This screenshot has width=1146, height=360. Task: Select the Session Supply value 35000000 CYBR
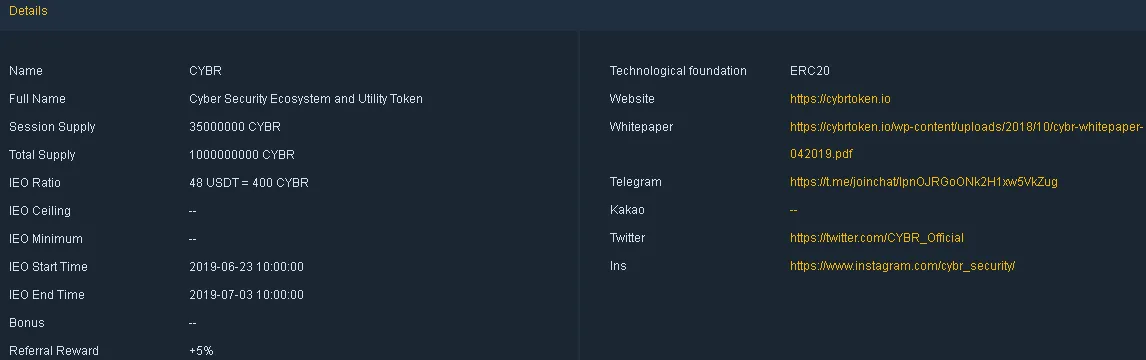click(235, 127)
